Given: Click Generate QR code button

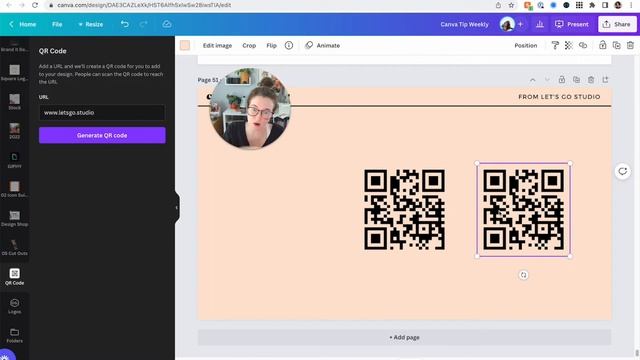Looking at the screenshot, I should click(102, 135).
